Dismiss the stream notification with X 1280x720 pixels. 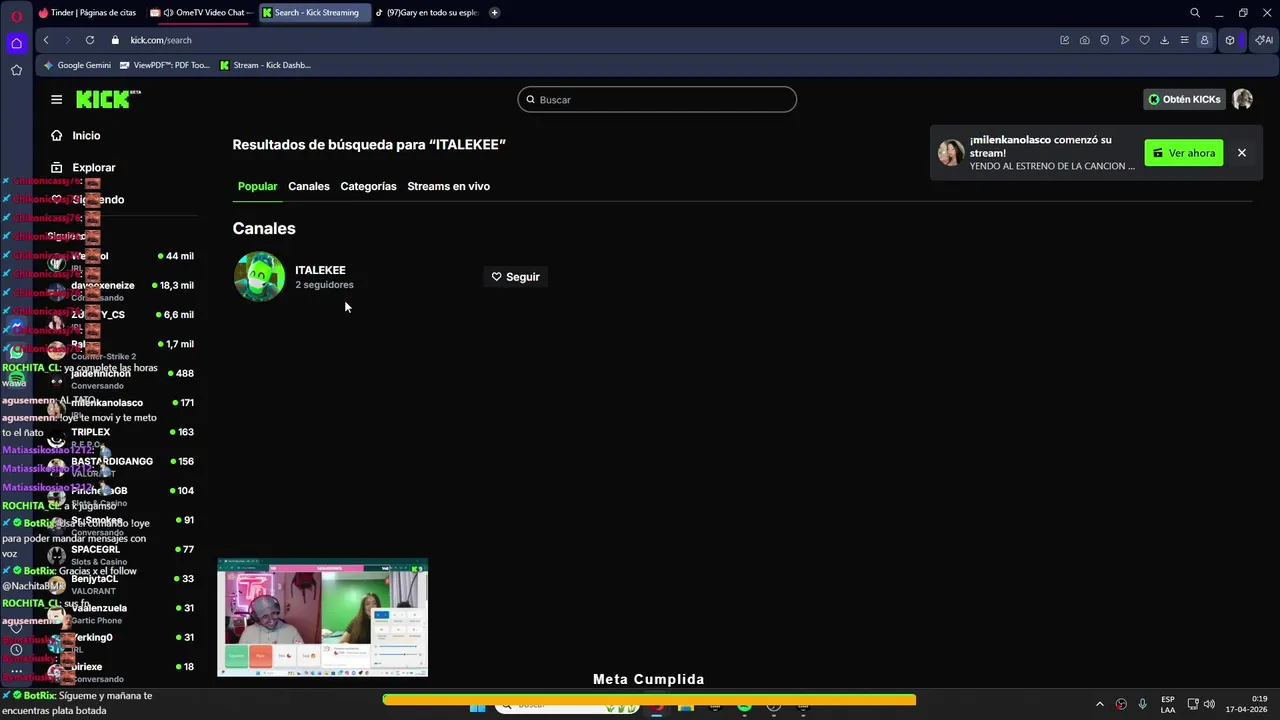(1242, 153)
